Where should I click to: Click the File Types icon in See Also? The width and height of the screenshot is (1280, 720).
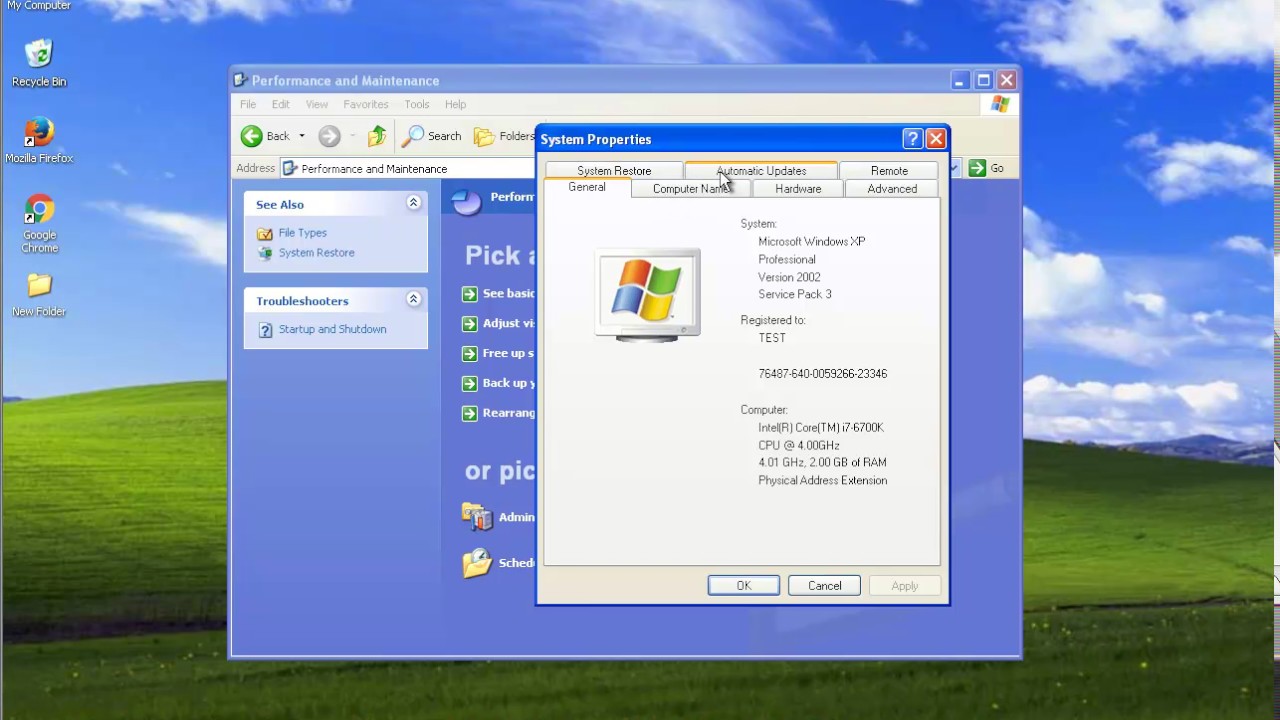pos(265,233)
